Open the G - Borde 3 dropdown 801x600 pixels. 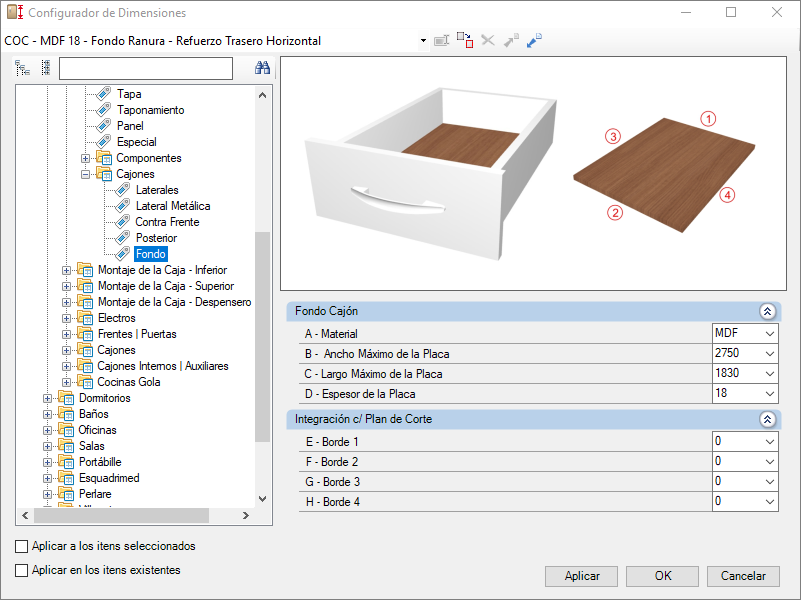coord(770,482)
